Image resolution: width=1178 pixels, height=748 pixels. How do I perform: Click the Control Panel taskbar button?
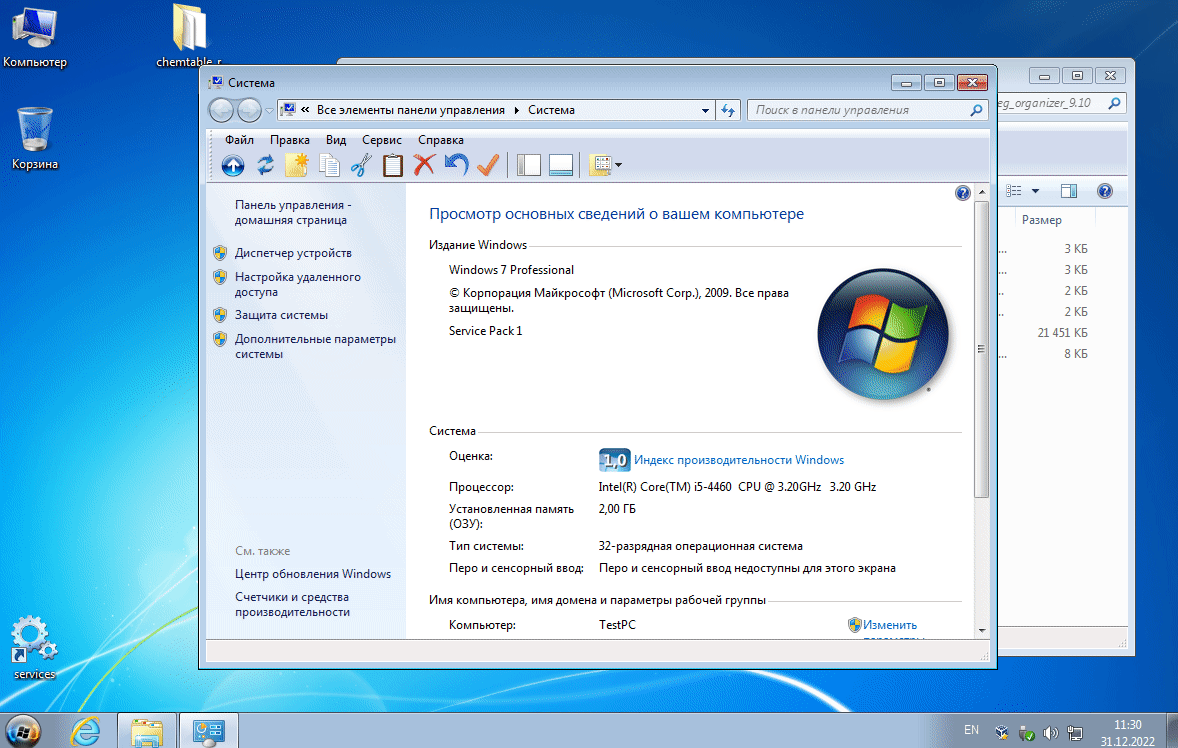click(x=208, y=731)
